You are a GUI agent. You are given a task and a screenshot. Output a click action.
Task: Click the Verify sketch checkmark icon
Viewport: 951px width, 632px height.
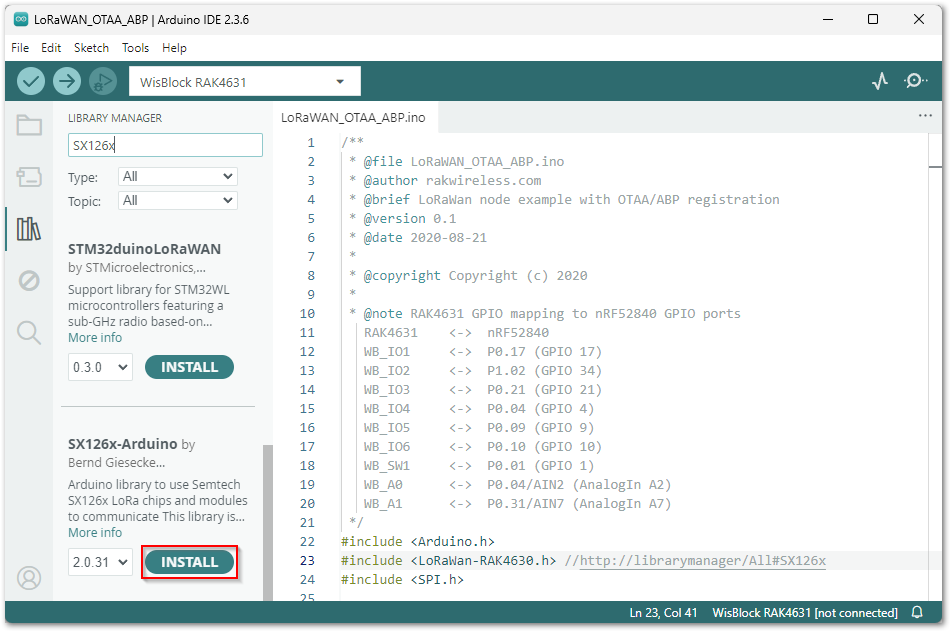pyautogui.click(x=31, y=81)
